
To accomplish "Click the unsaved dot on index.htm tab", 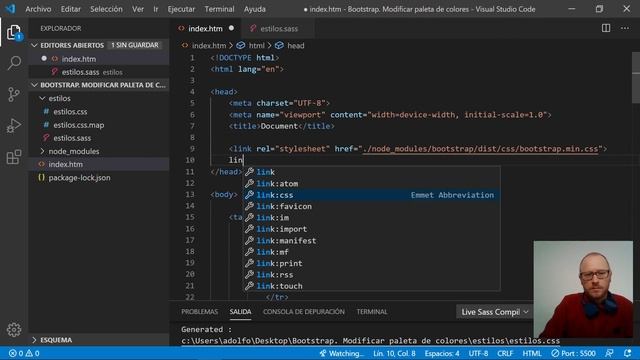I will 231,28.
